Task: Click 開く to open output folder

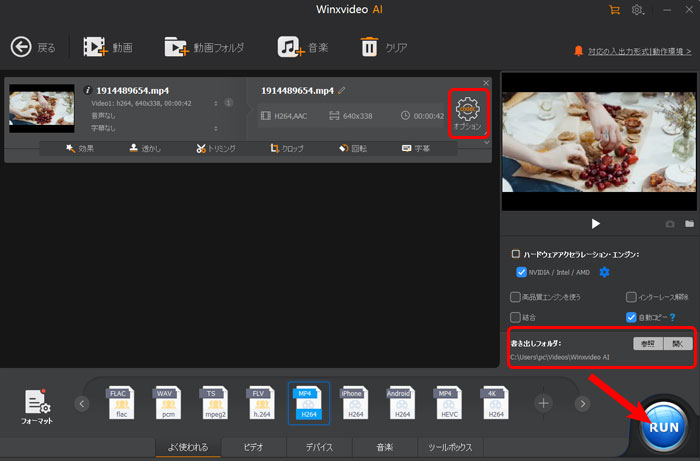Action: [x=678, y=343]
